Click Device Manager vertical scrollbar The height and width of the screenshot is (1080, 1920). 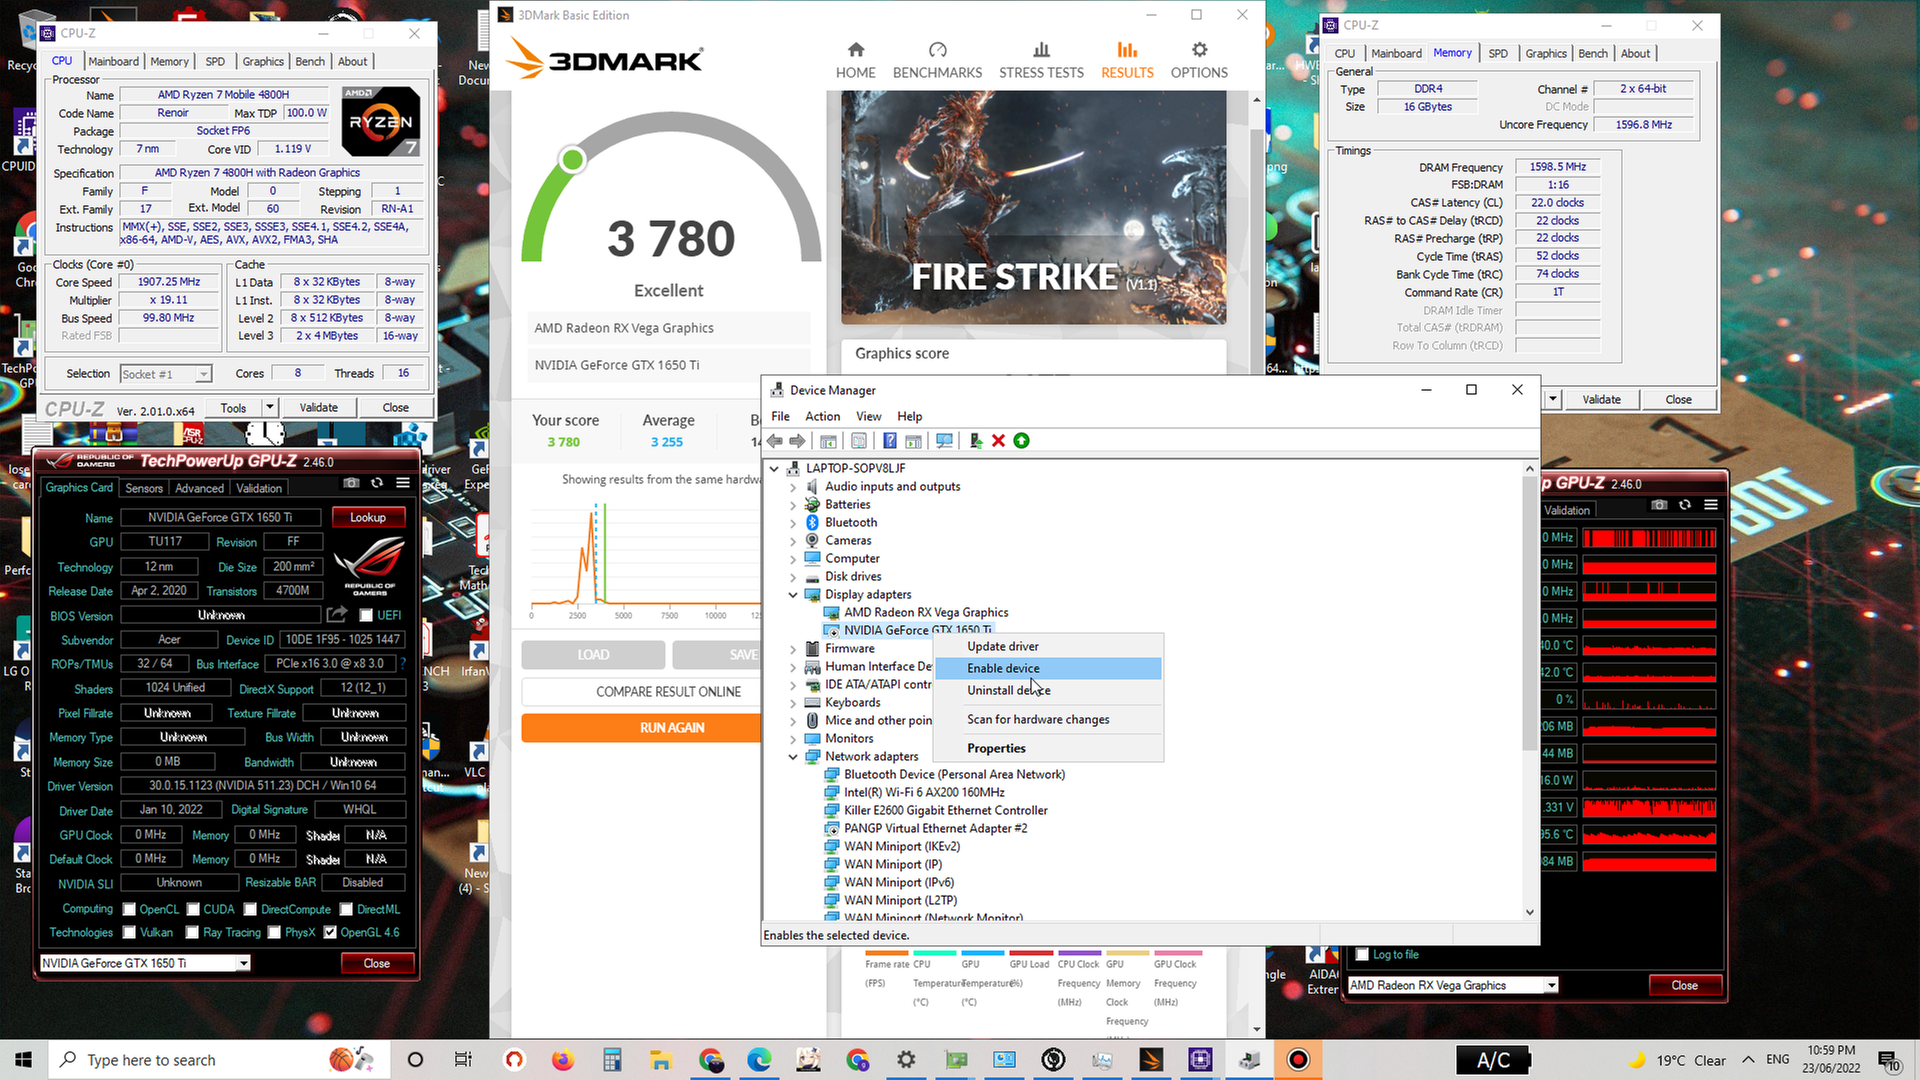[1530, 611]
